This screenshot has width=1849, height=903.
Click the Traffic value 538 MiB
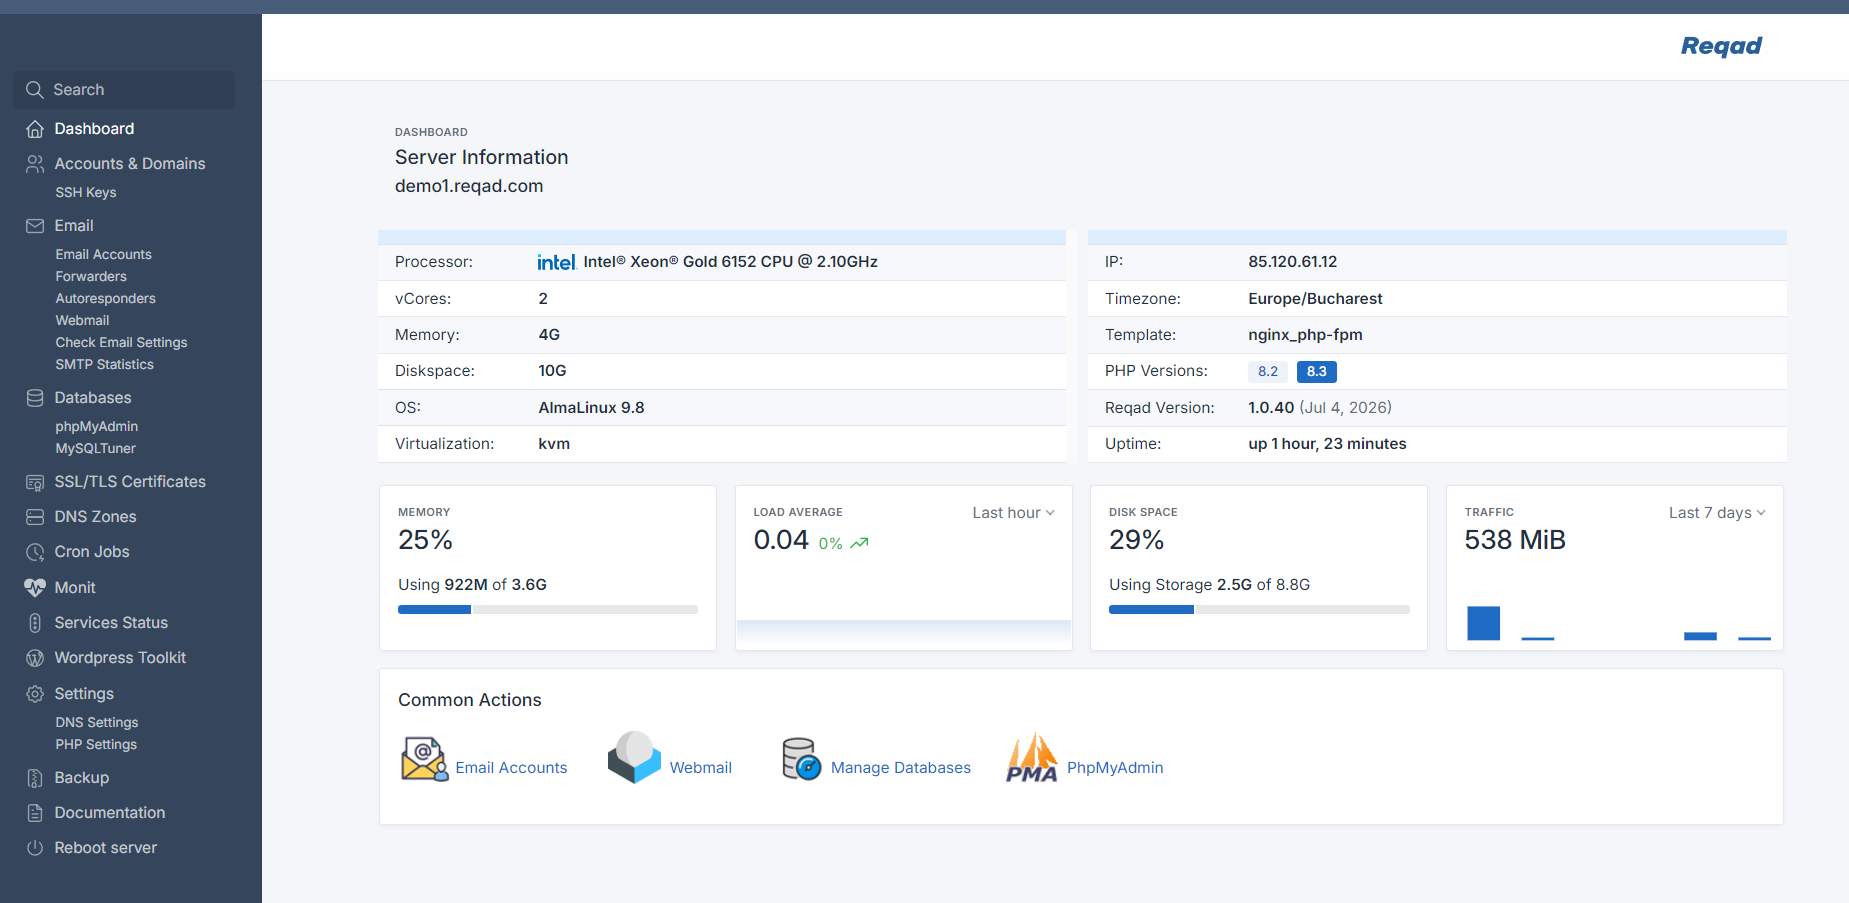[1515, 540]
